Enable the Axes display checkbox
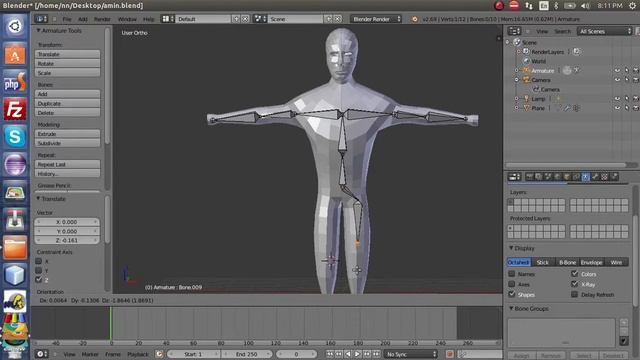Screen dimensions: 640x360 tap(512, 284)
